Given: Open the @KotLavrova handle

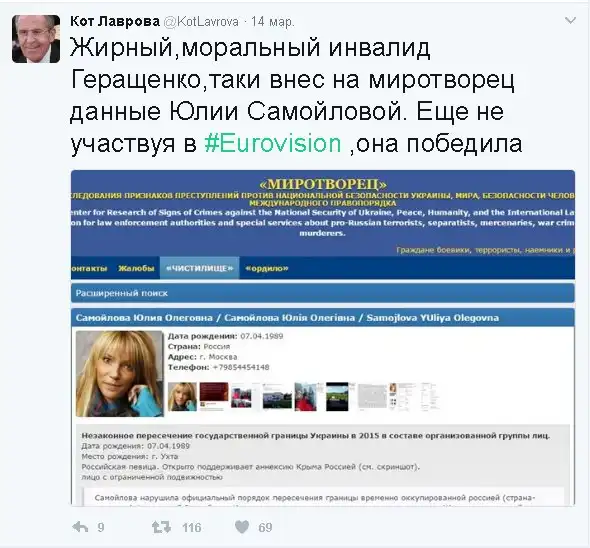Looking at the screenshot, I should (x=202, y=22).
